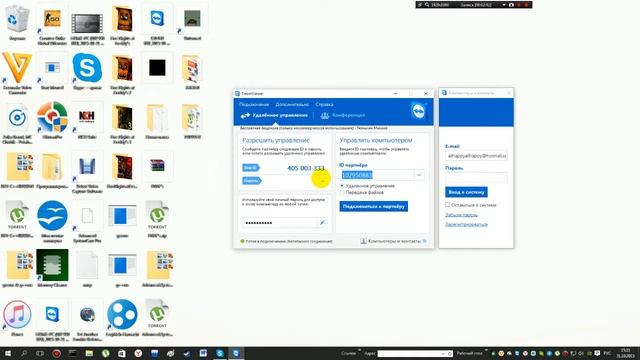
Task: Select the Передача файлов radio button
Action: (x=342, y=192)
